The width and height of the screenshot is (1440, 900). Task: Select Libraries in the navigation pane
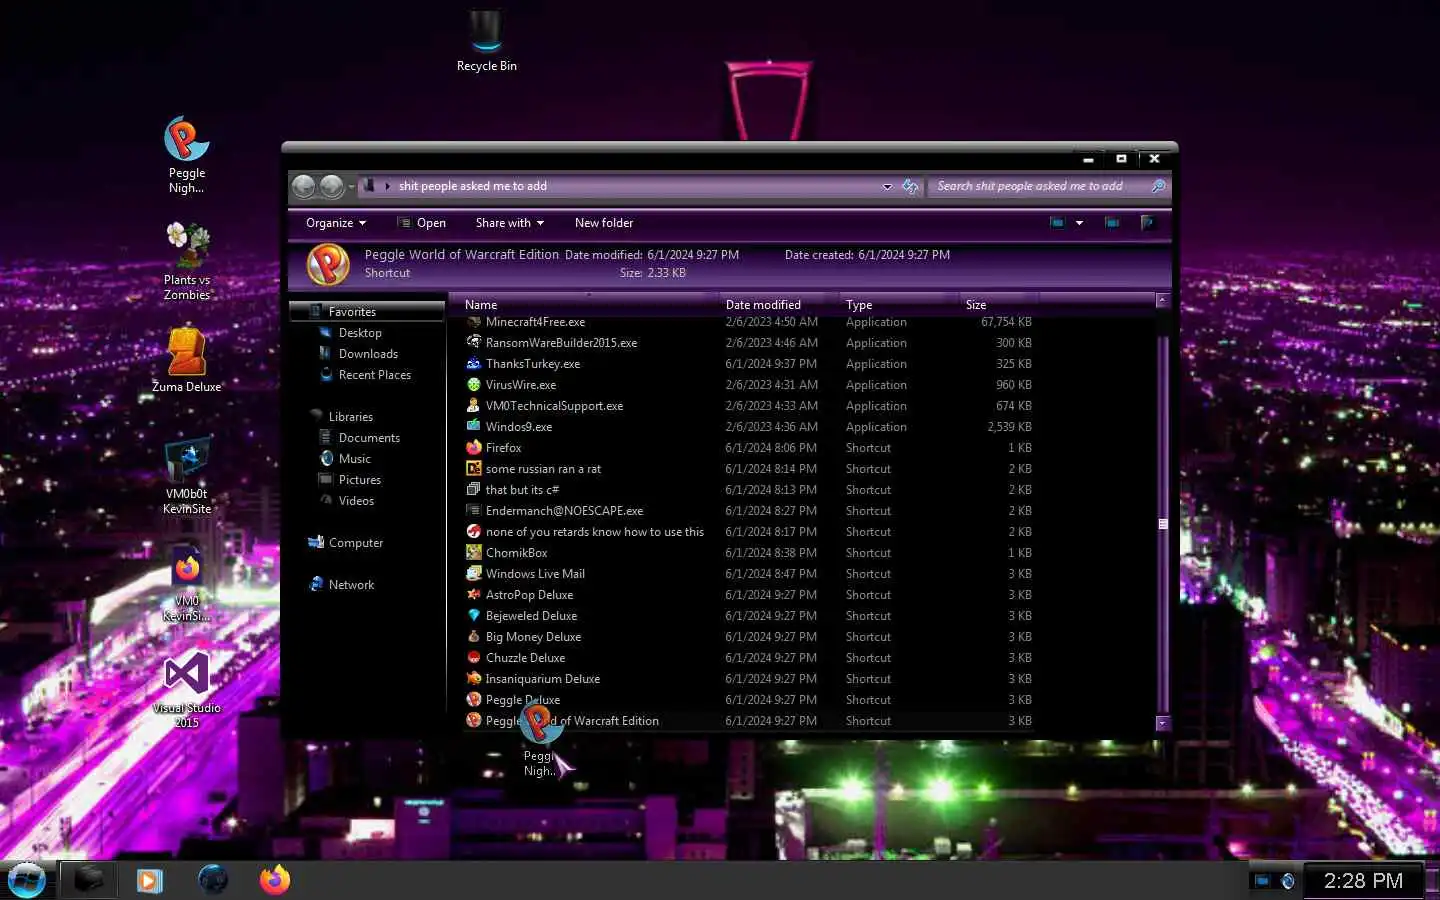coord(351,417)
